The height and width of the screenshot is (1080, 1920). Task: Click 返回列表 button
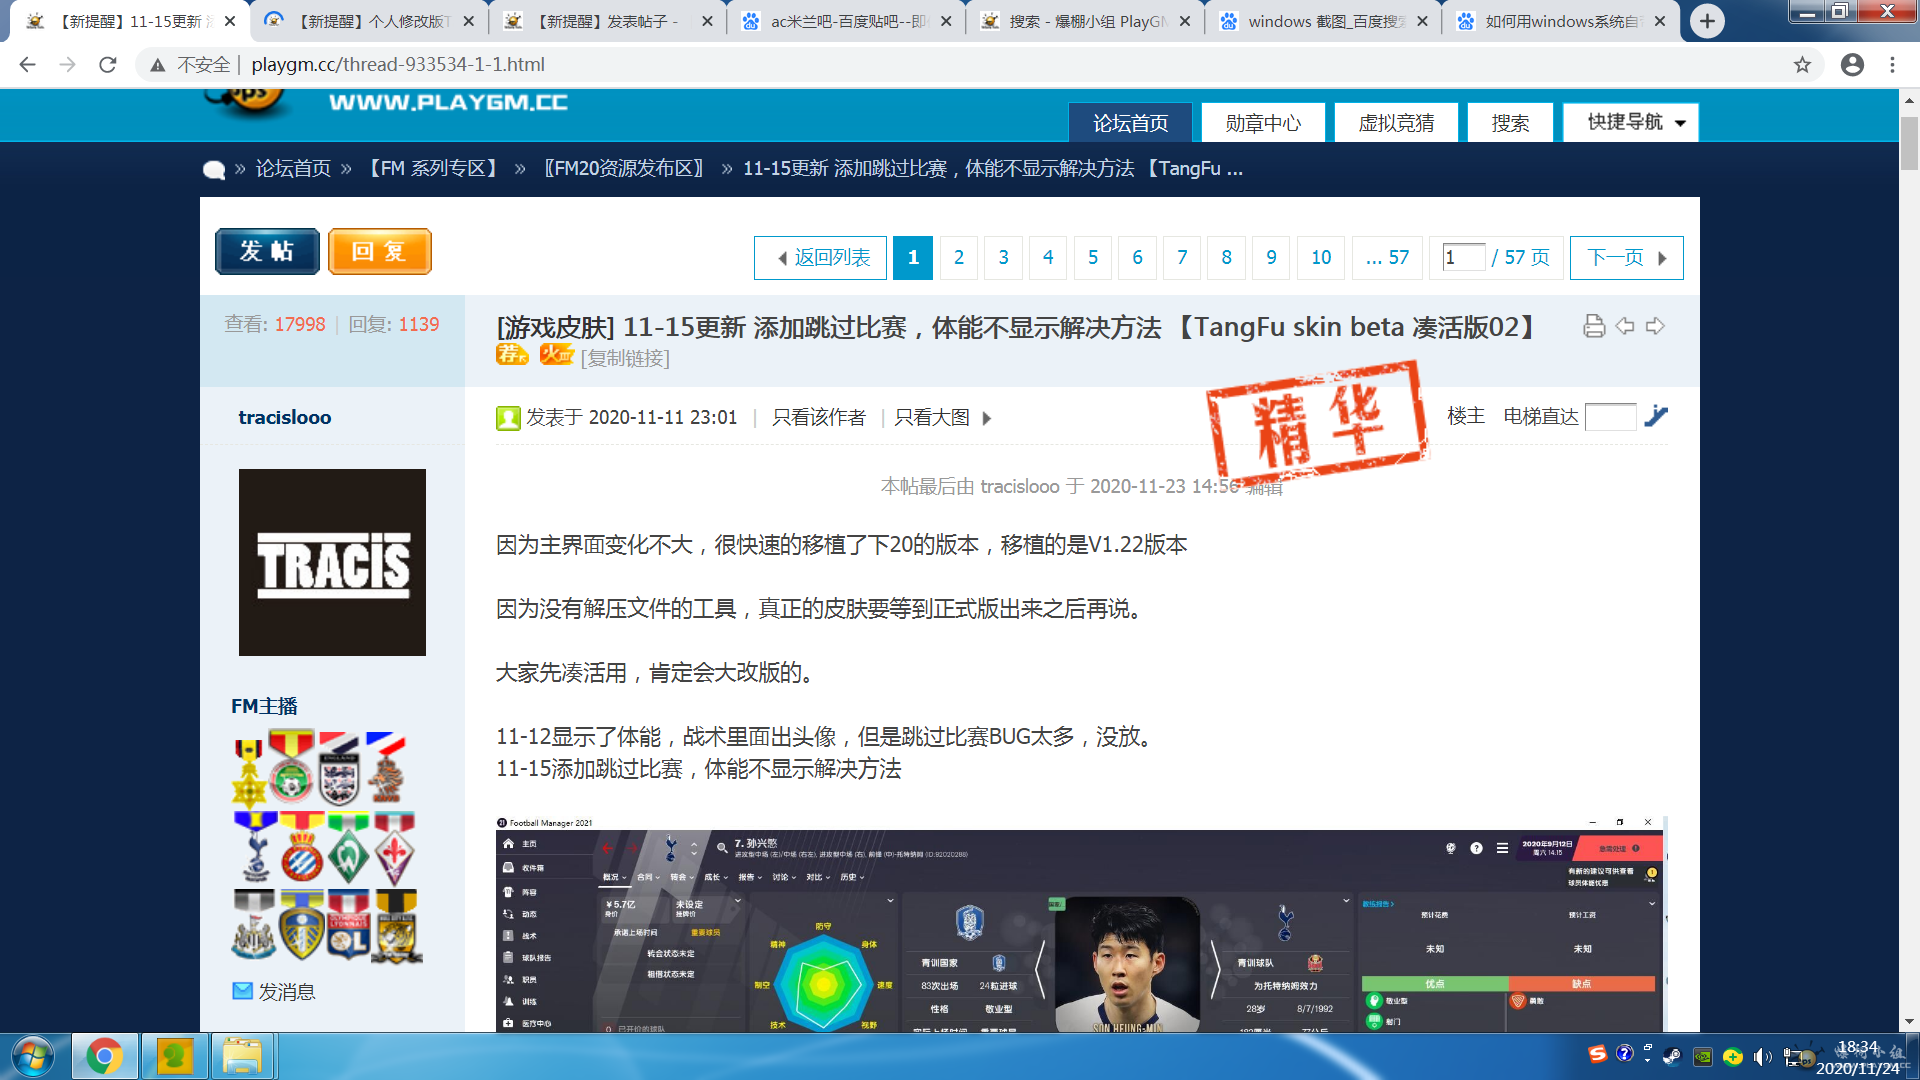coord(820,258)
